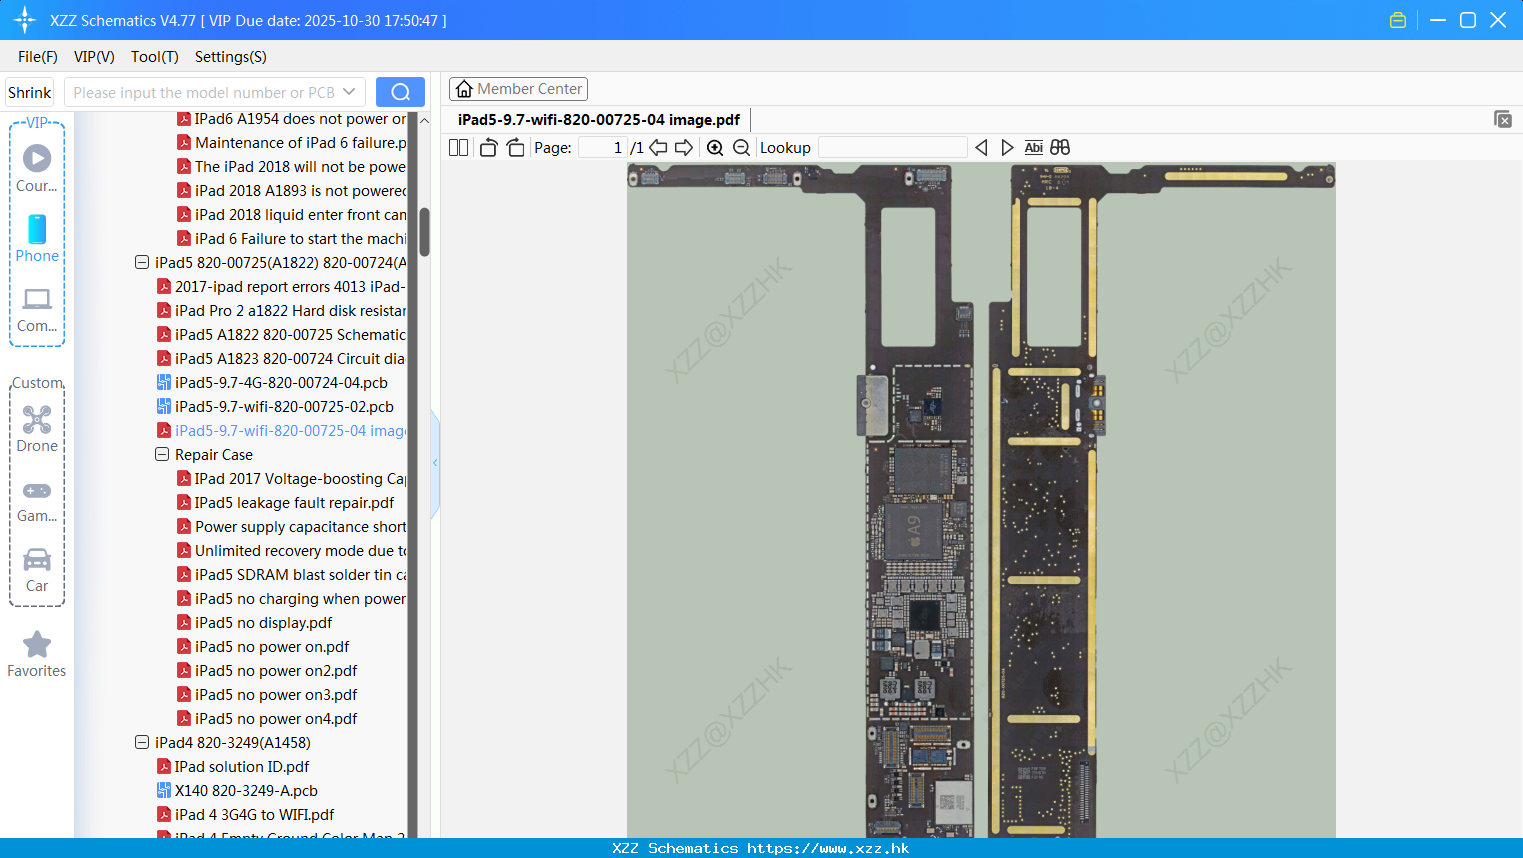Go to previous page arrow
Viewport: 1523px width, 858px height.
658,147
